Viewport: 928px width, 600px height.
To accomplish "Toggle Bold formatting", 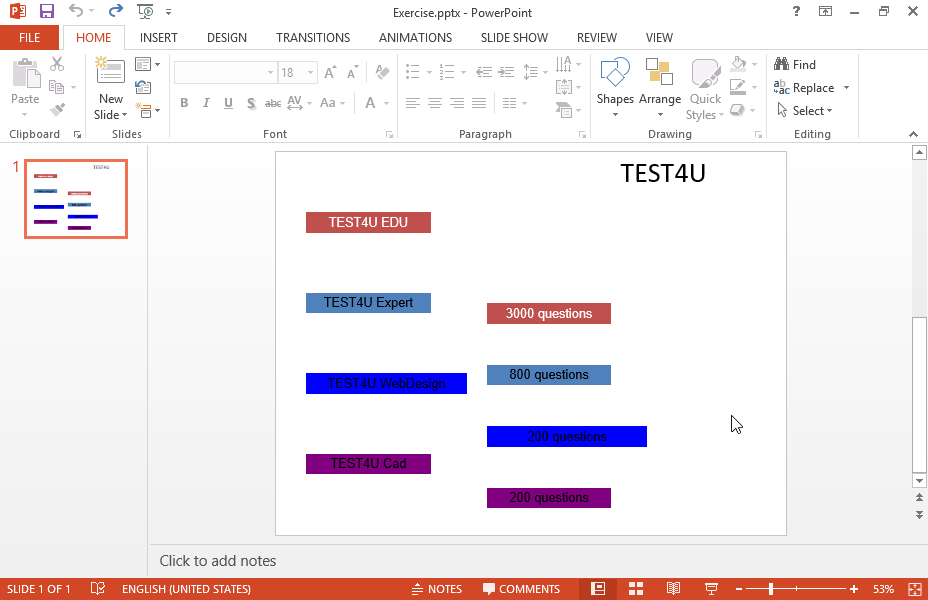I will point(184,103).
